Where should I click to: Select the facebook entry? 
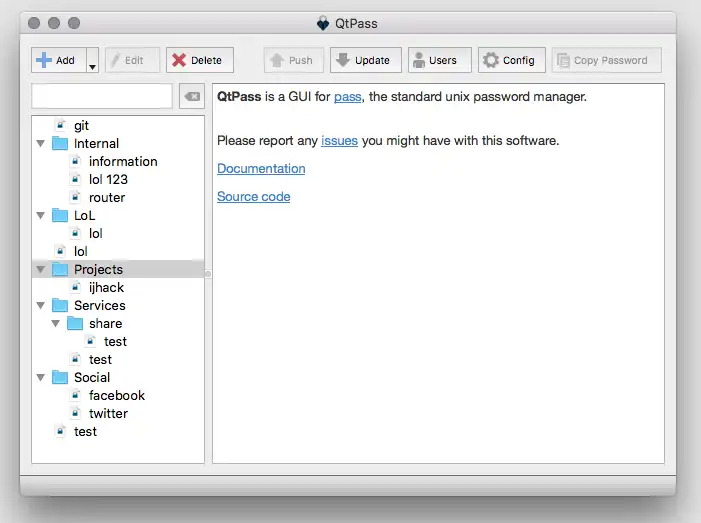click(118, 395)
